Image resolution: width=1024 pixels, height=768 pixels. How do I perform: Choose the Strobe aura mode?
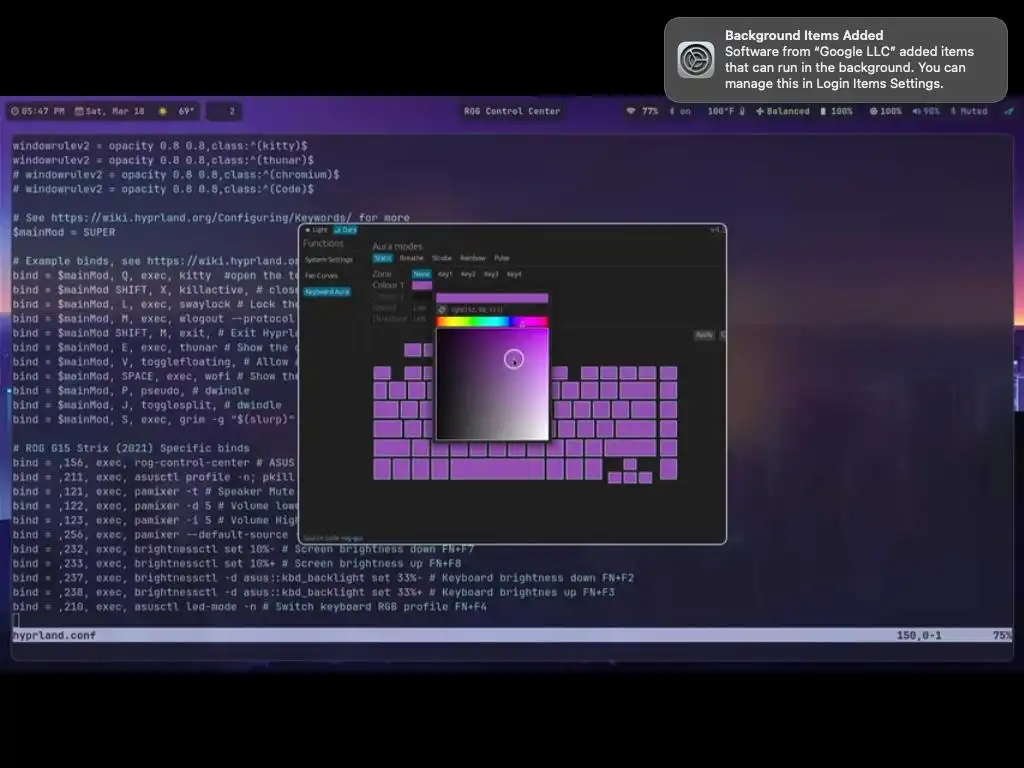tap(441, 258)
